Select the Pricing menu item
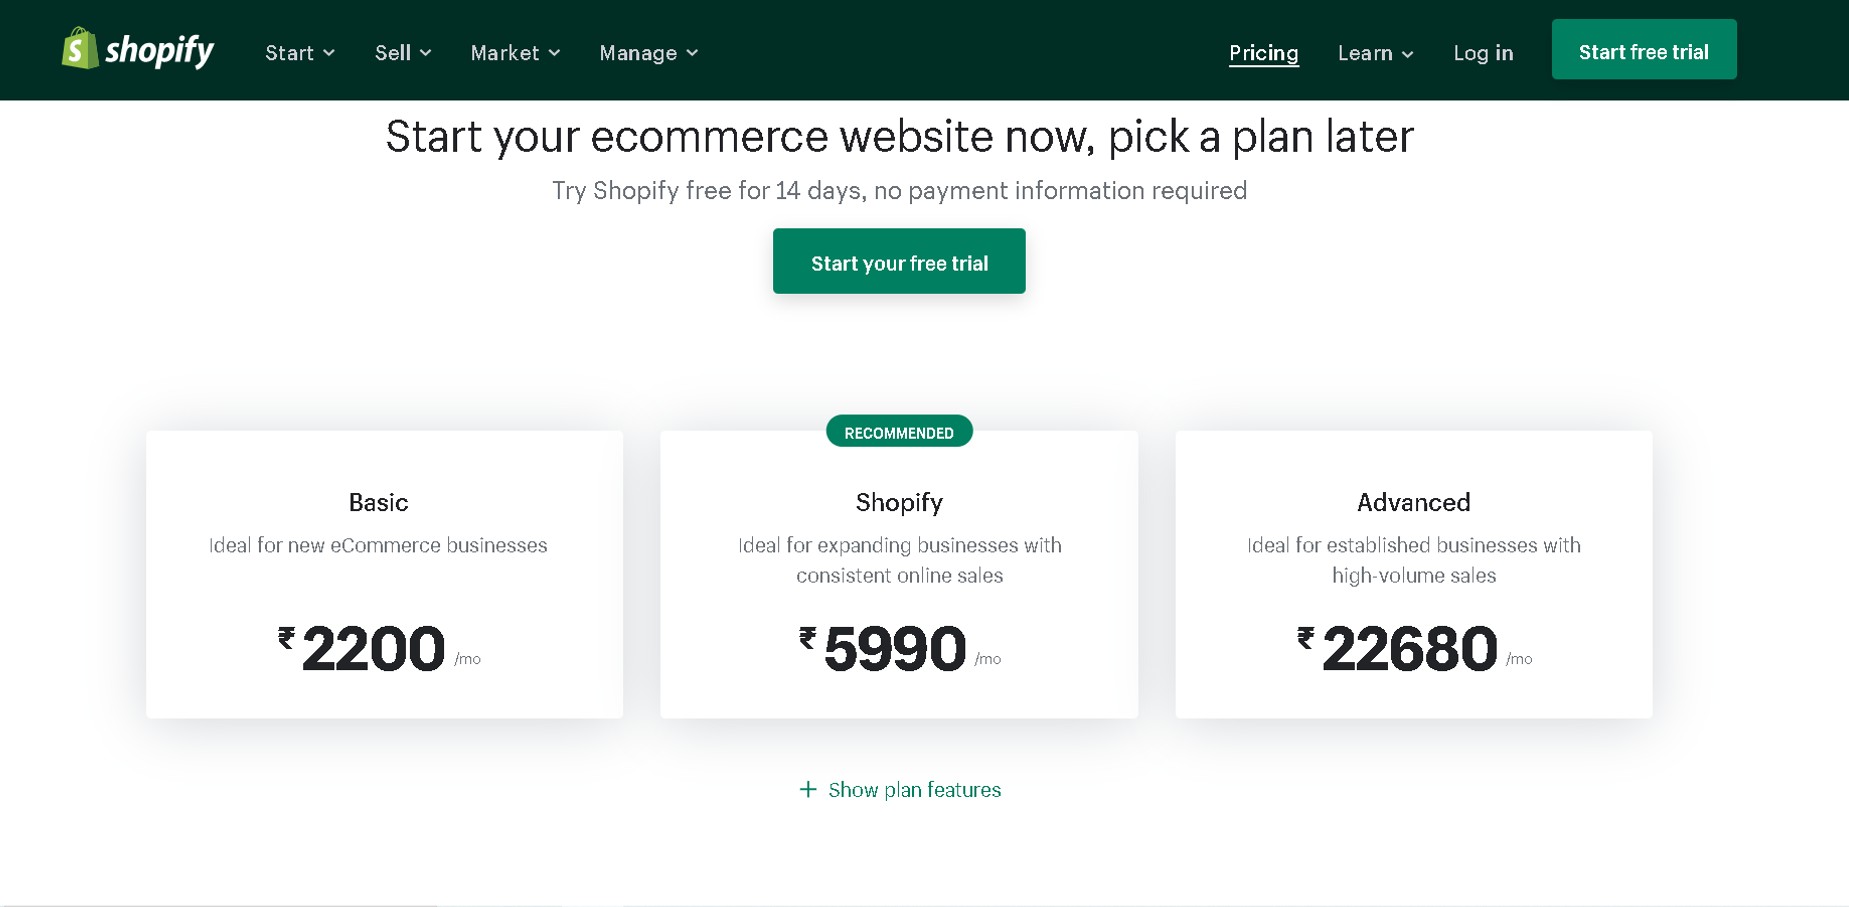The height and width of the screenshot is (907, 1849). 1263,52
